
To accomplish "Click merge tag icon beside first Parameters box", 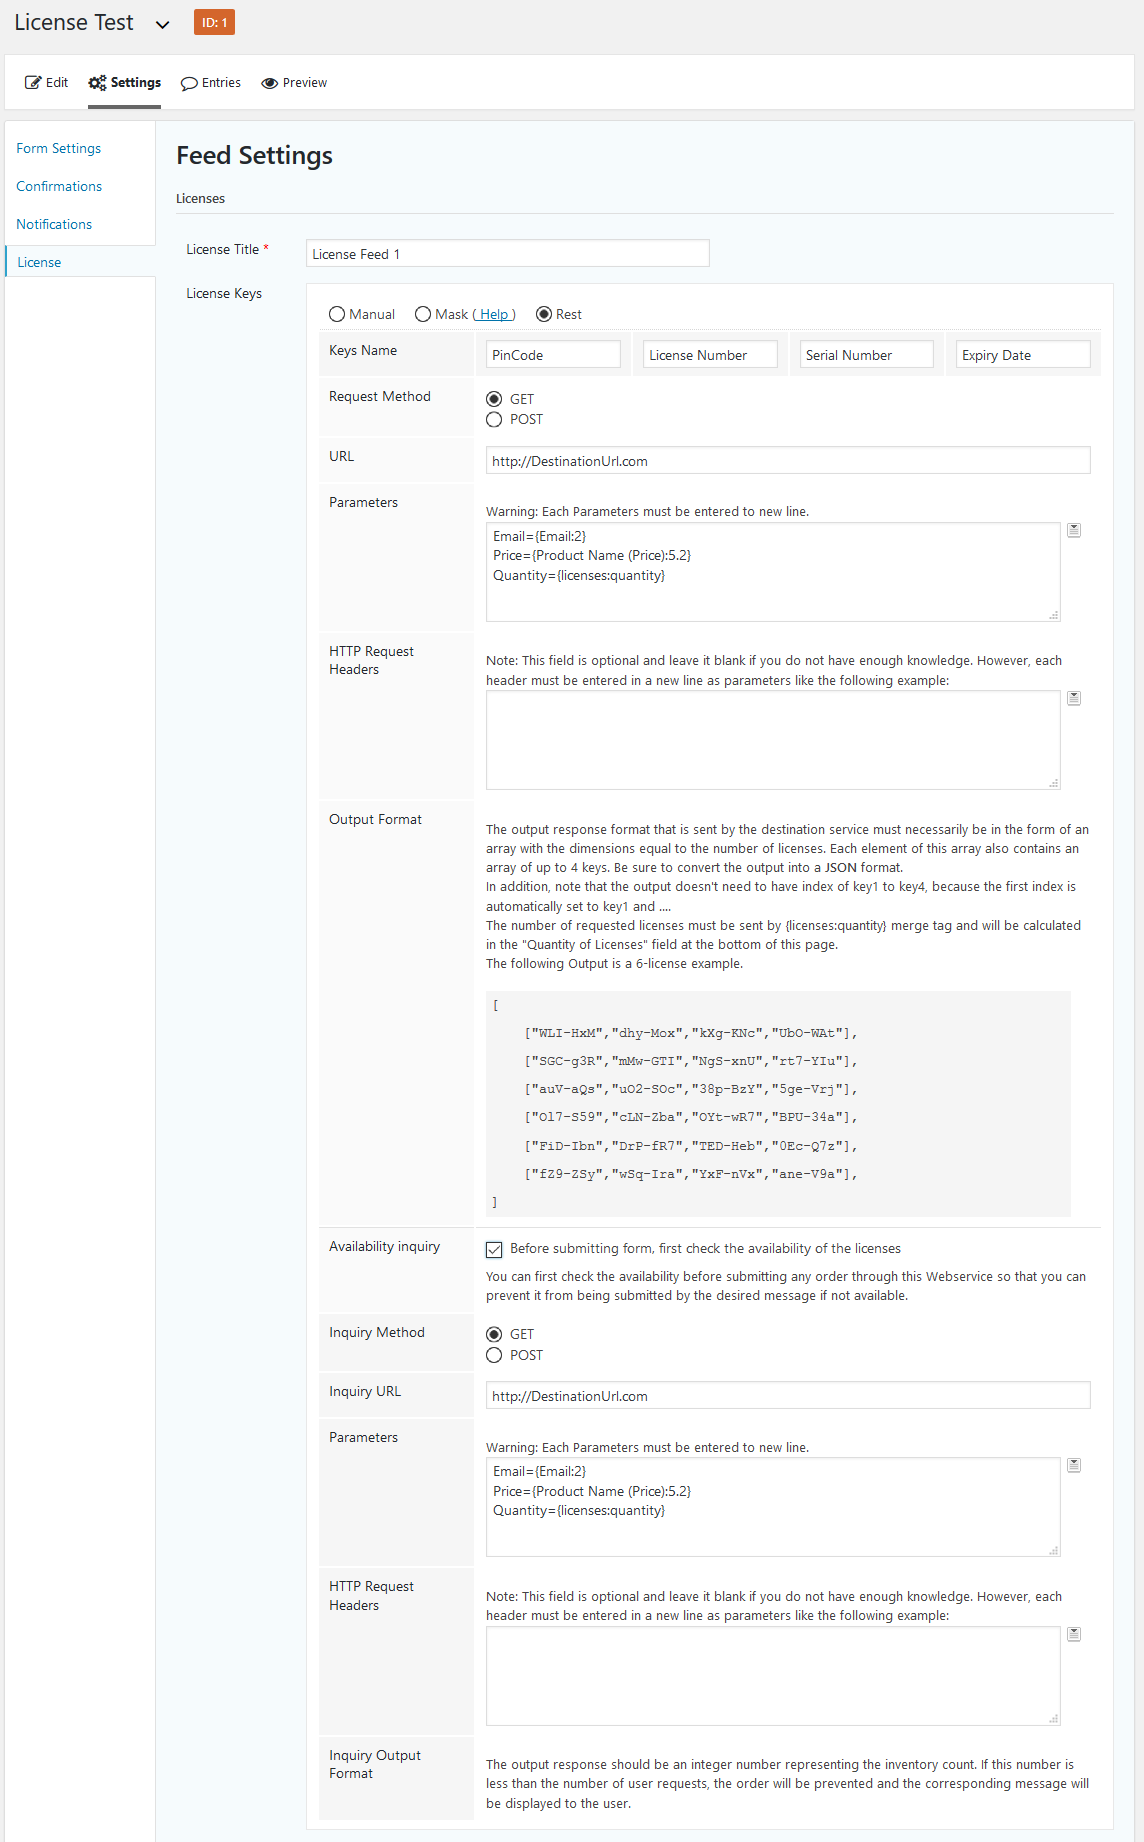I will click(1073, 530).
